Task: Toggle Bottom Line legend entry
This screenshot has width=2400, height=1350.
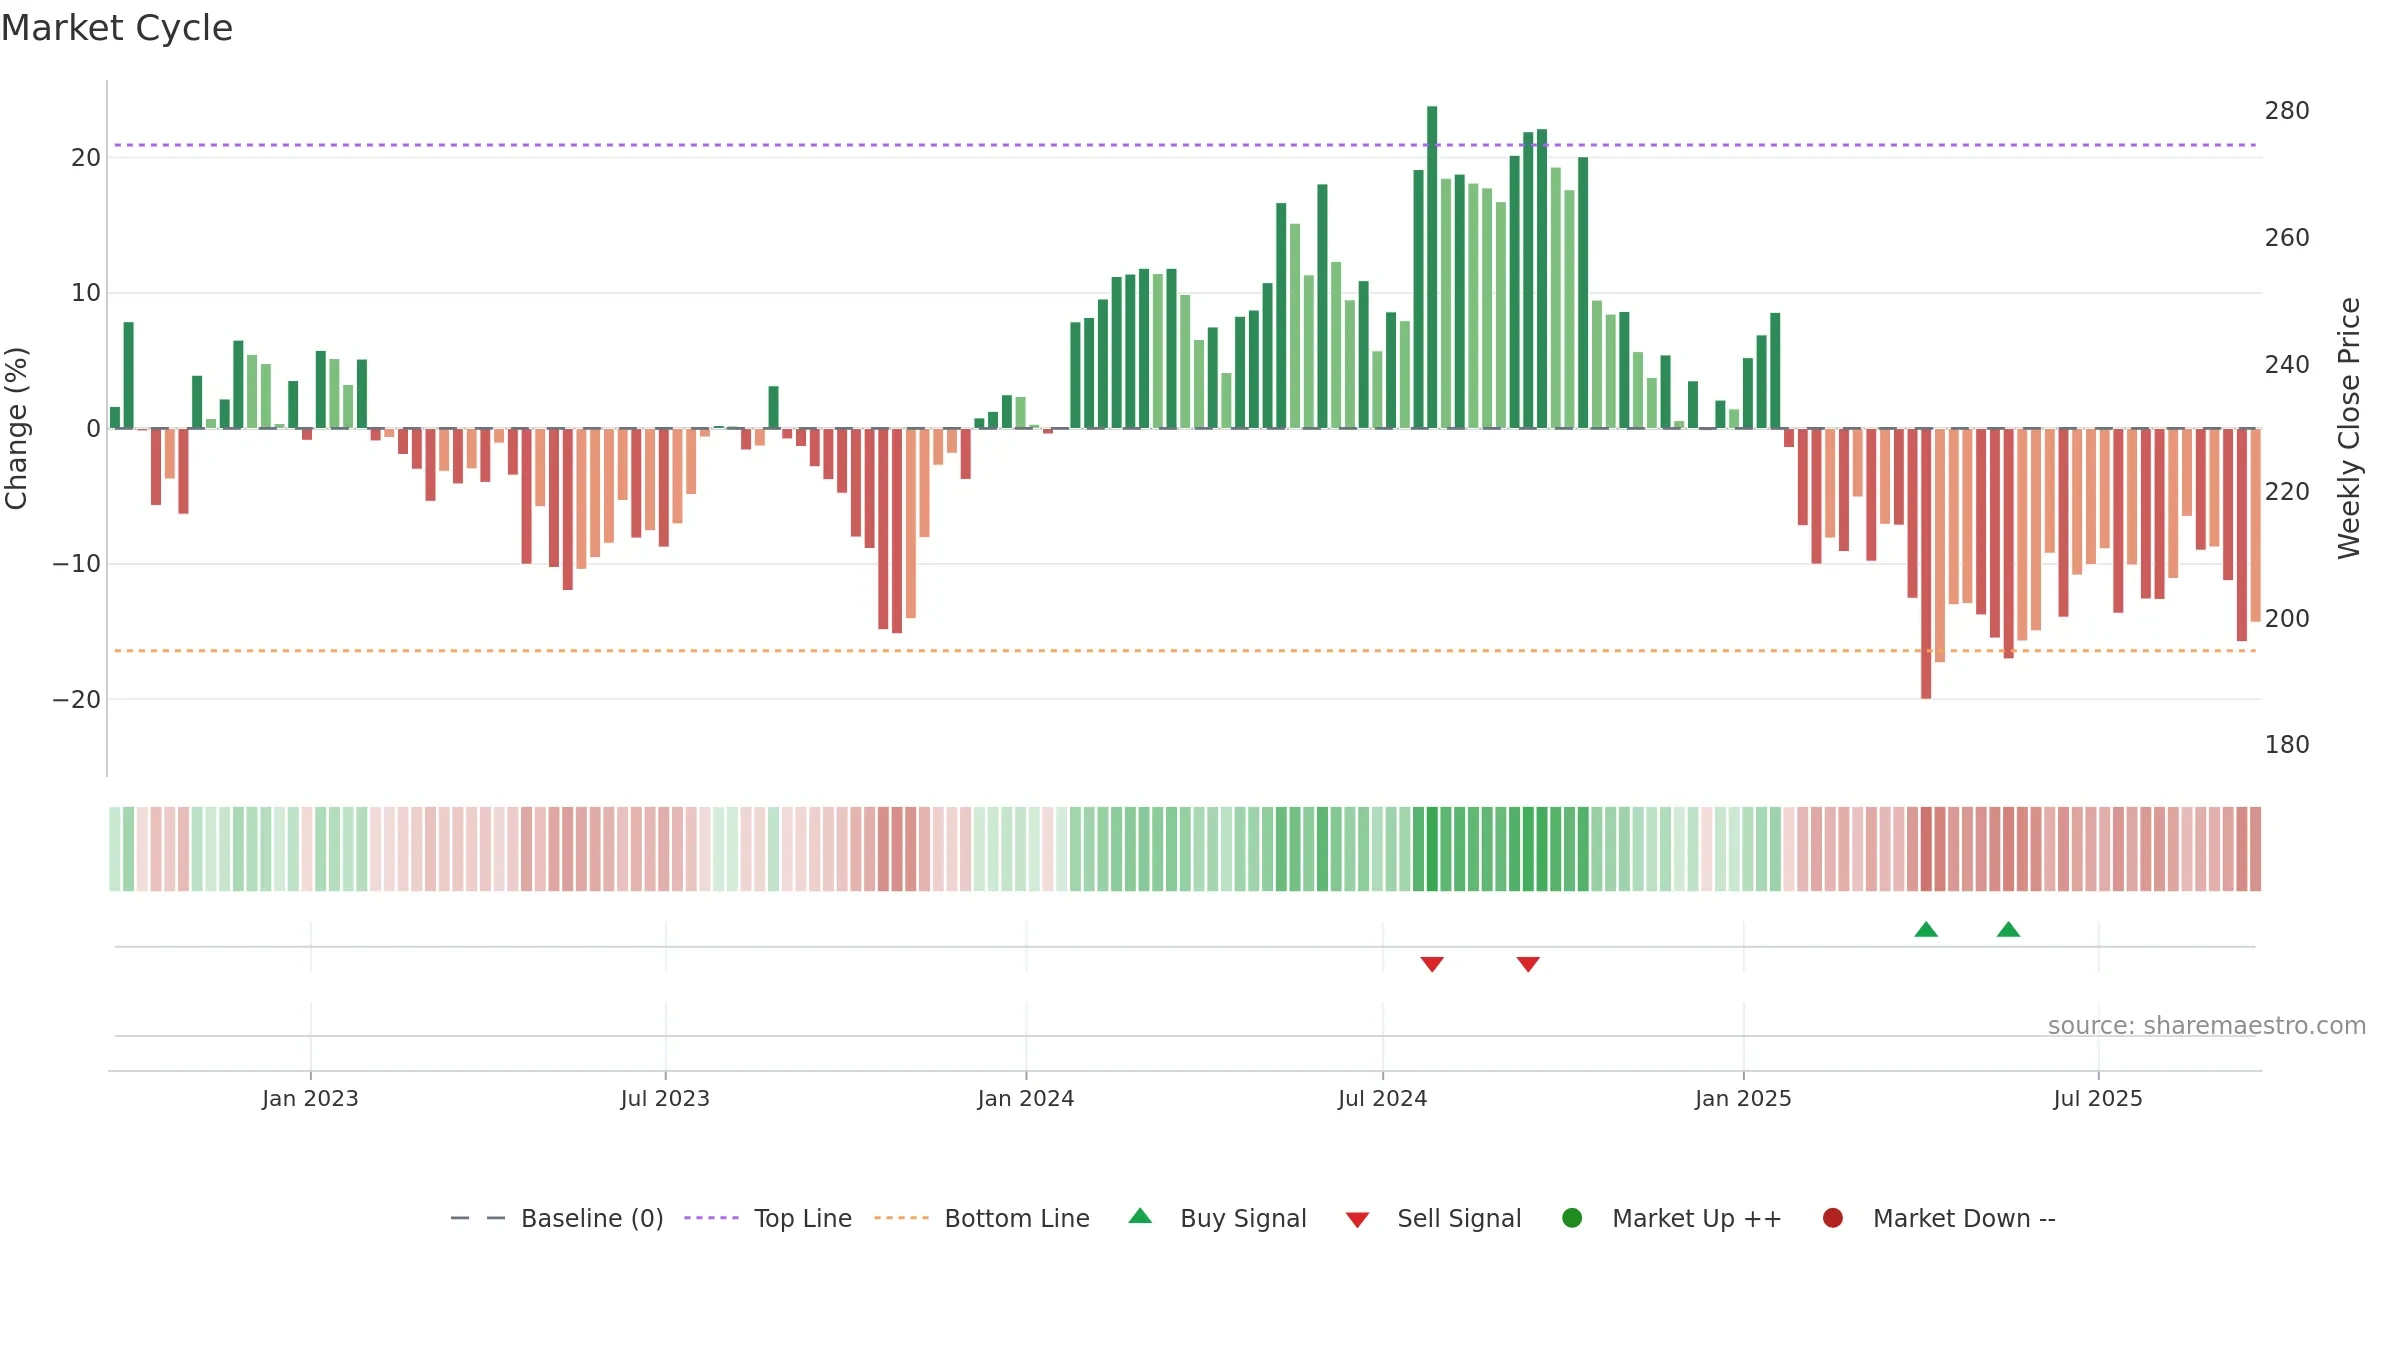Action: click(x=981, y=1218)
